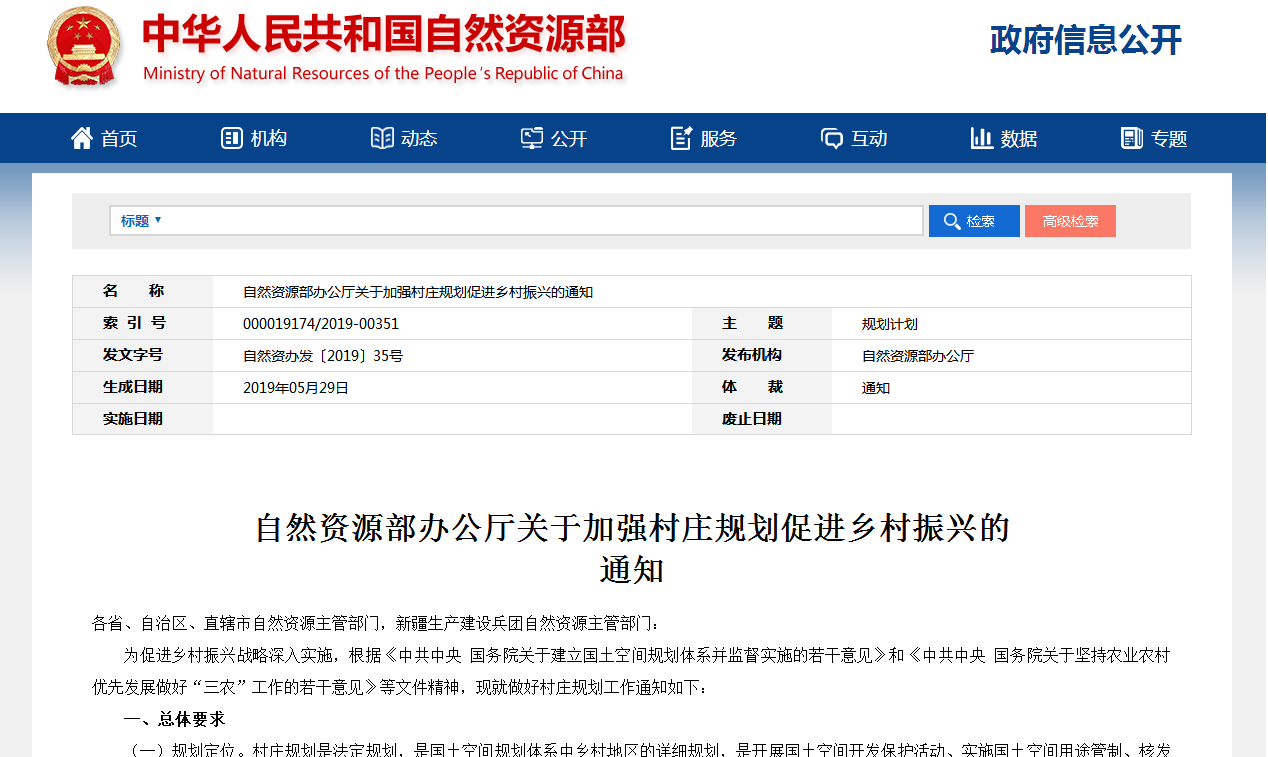Click paragraph starting 为促进乡村振兴战略深入实施
The image size is (1268, 757).
click(x=631, y=672)
